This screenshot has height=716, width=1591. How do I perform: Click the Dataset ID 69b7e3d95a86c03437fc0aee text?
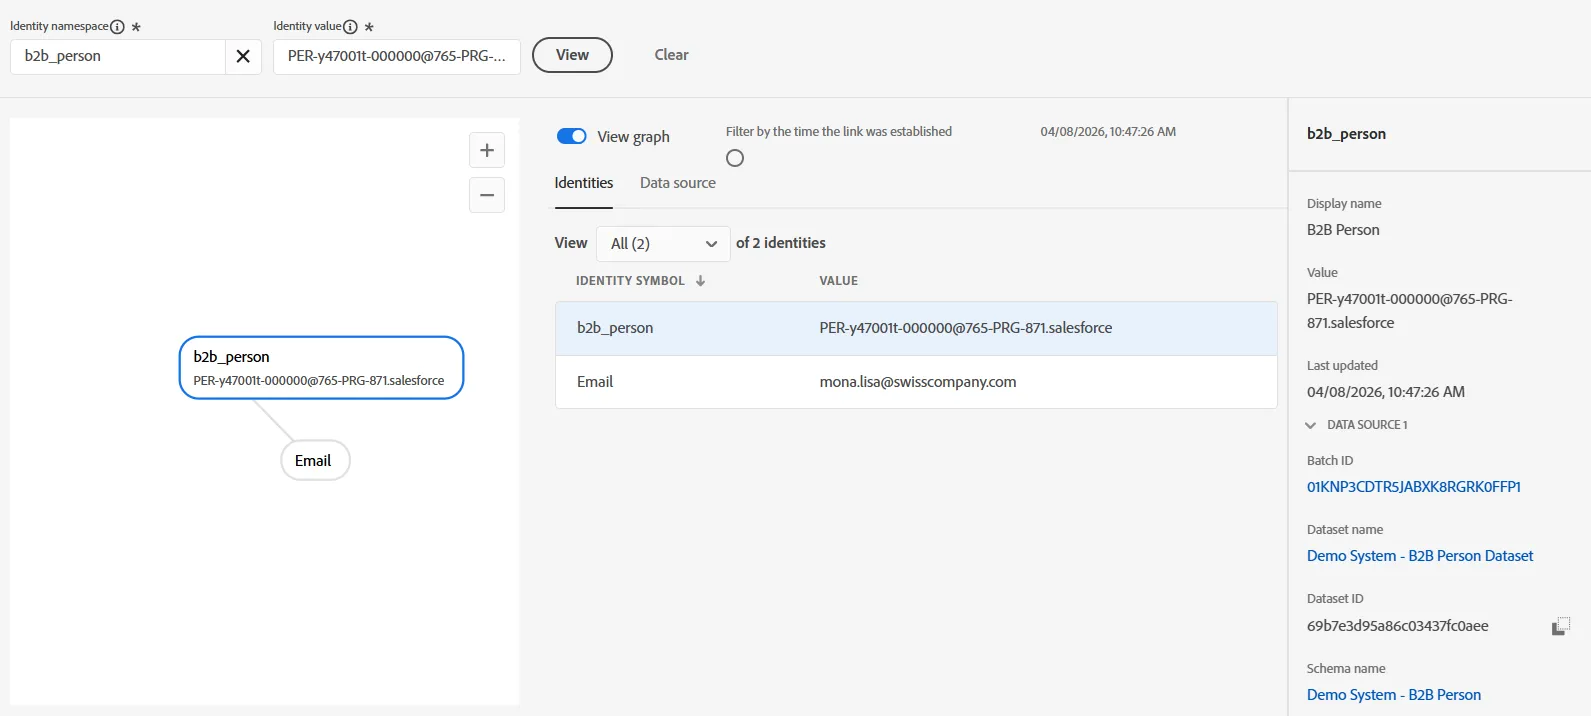(x=1398, y=626)
